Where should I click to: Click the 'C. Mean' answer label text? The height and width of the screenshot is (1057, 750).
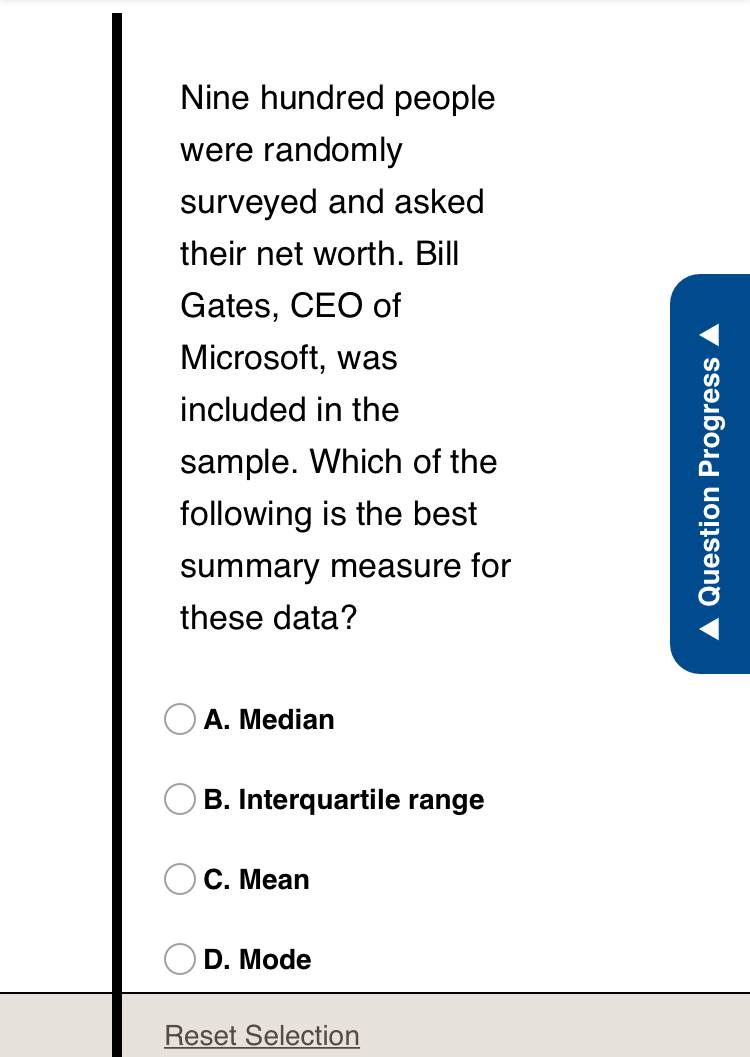[256, 880]
